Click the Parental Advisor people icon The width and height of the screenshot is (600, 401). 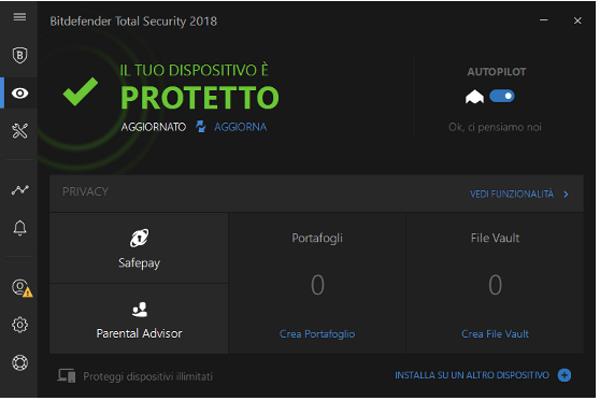point(139,310)
